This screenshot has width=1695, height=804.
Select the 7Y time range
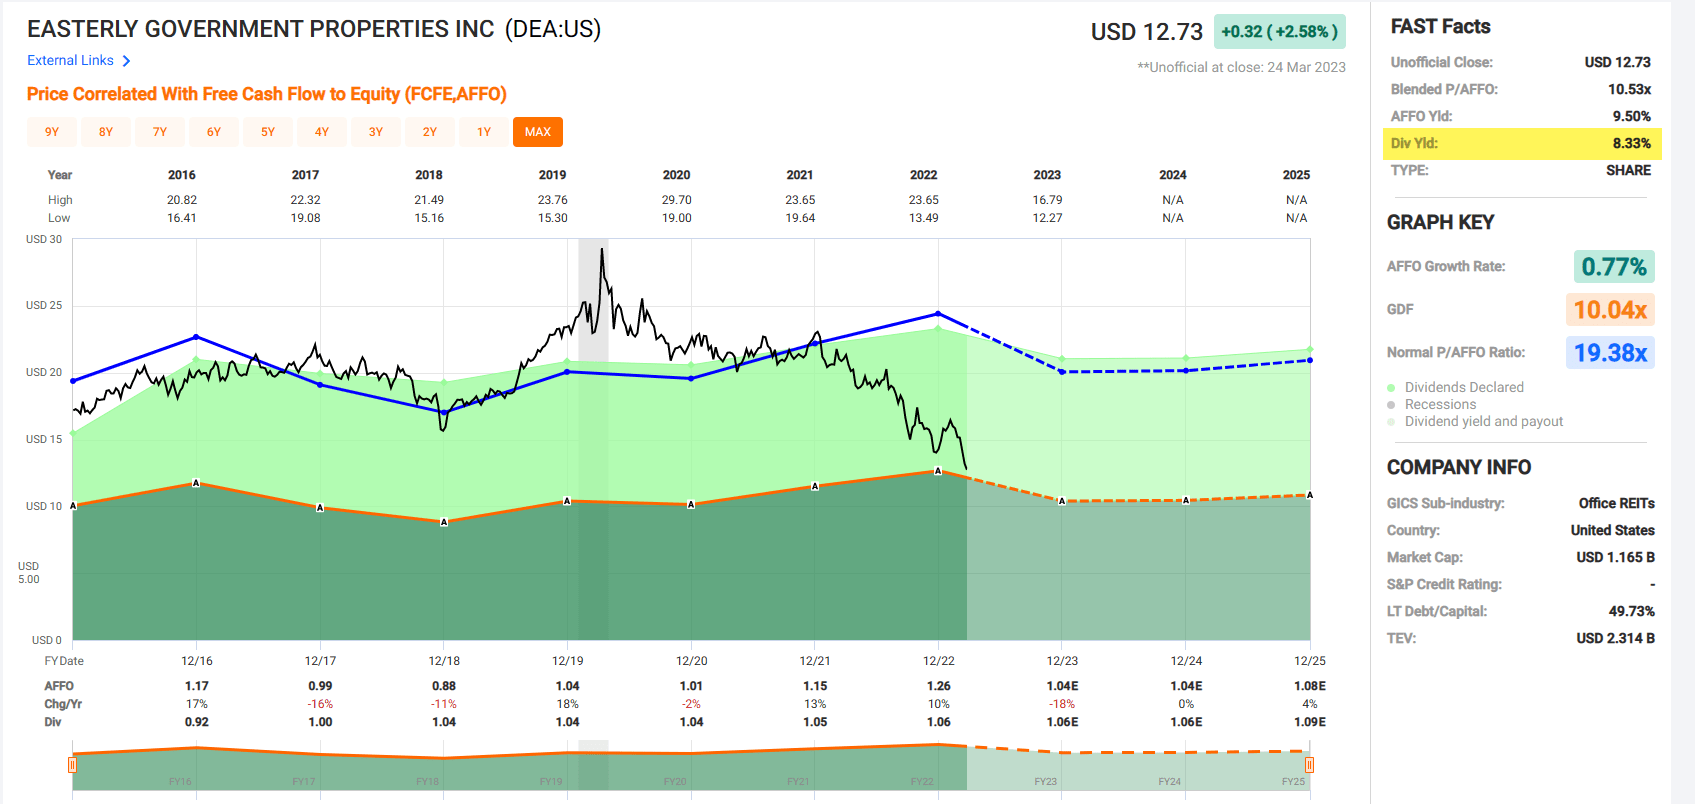click(x=160, y=132)
